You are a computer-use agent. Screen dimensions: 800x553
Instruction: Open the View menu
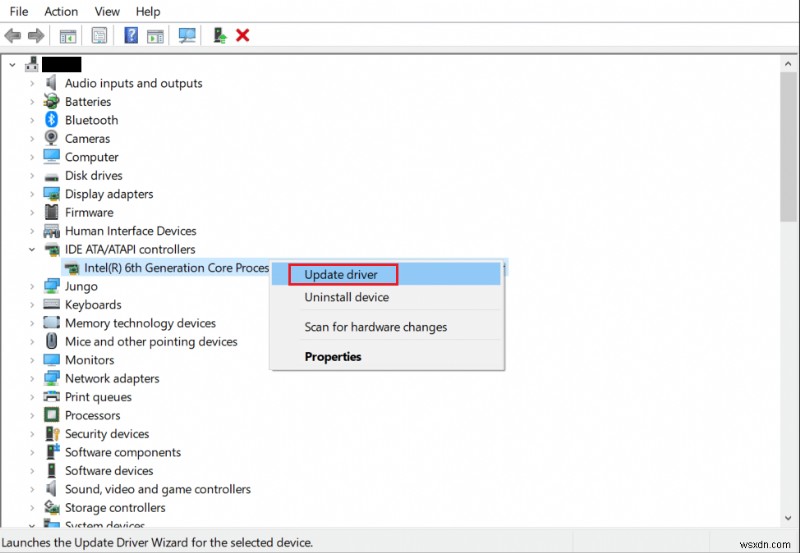[x=107, y=11]
